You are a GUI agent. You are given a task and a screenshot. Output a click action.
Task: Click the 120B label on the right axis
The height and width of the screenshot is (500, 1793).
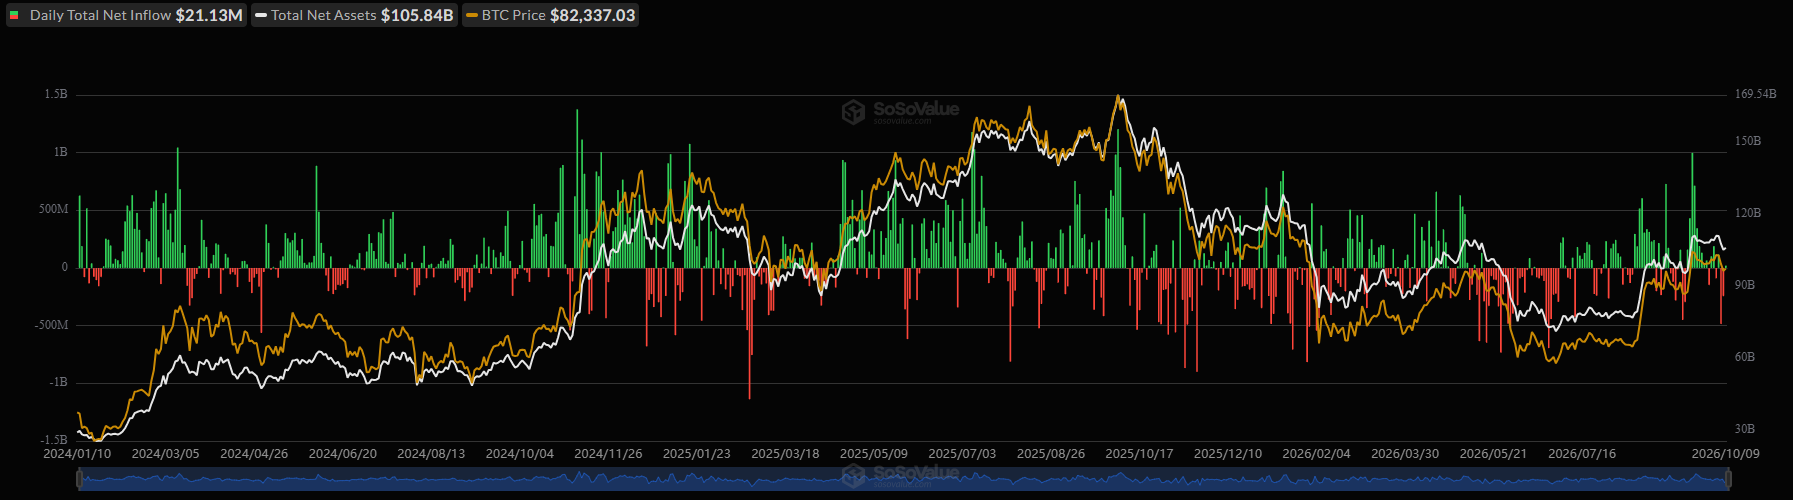(x=1748, y=213)
